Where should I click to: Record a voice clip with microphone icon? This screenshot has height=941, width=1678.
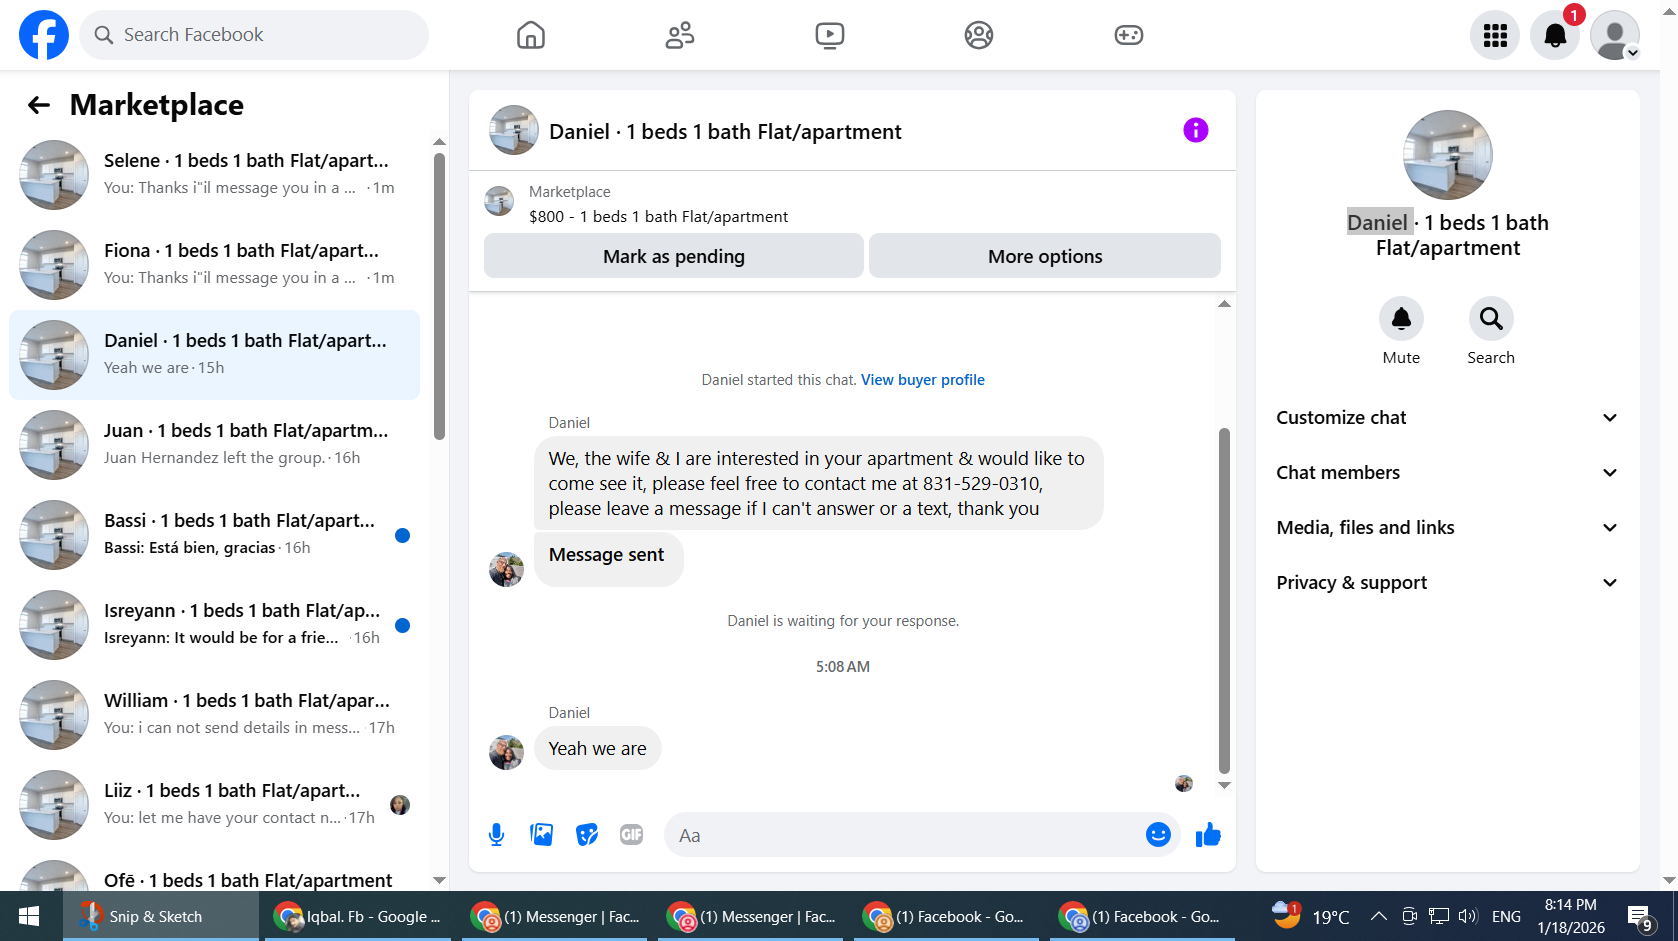[x=496, y=835]
